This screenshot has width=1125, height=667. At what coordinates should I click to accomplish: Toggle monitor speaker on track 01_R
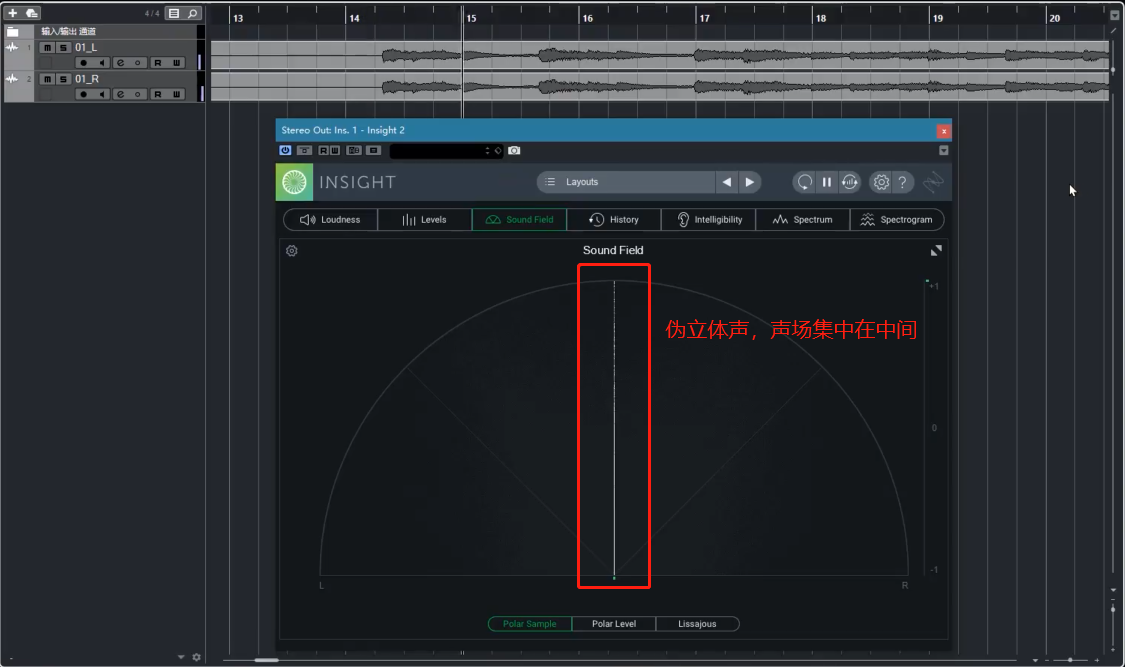tap(102, 94)
